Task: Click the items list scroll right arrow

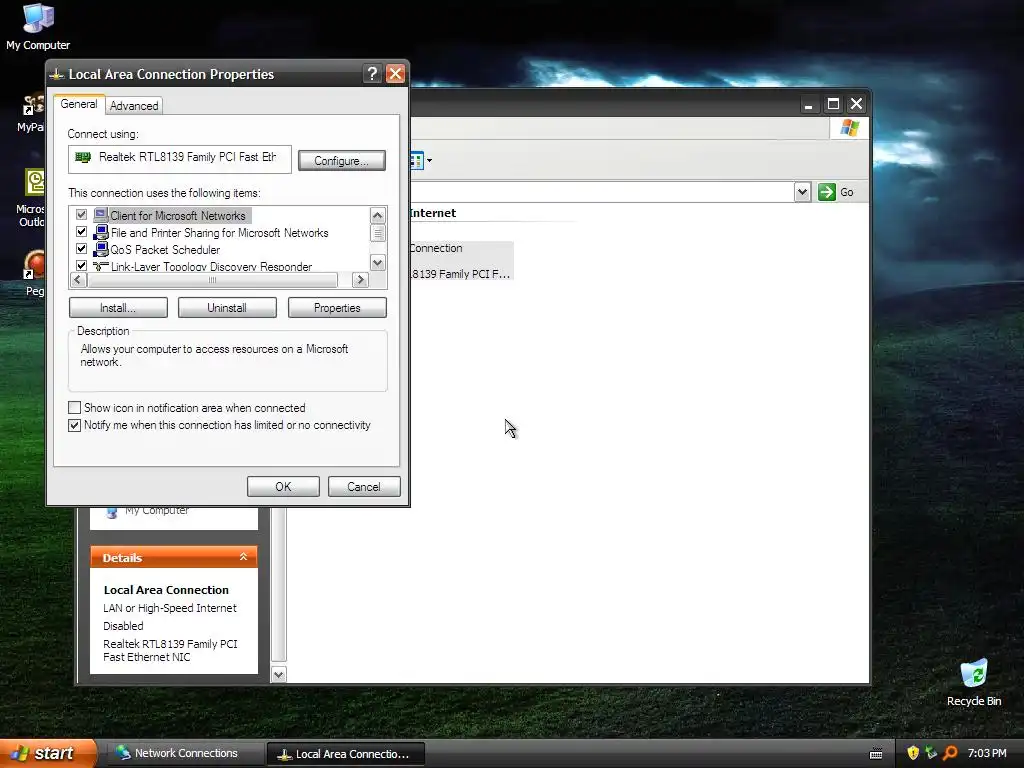Action: (360, 280)
